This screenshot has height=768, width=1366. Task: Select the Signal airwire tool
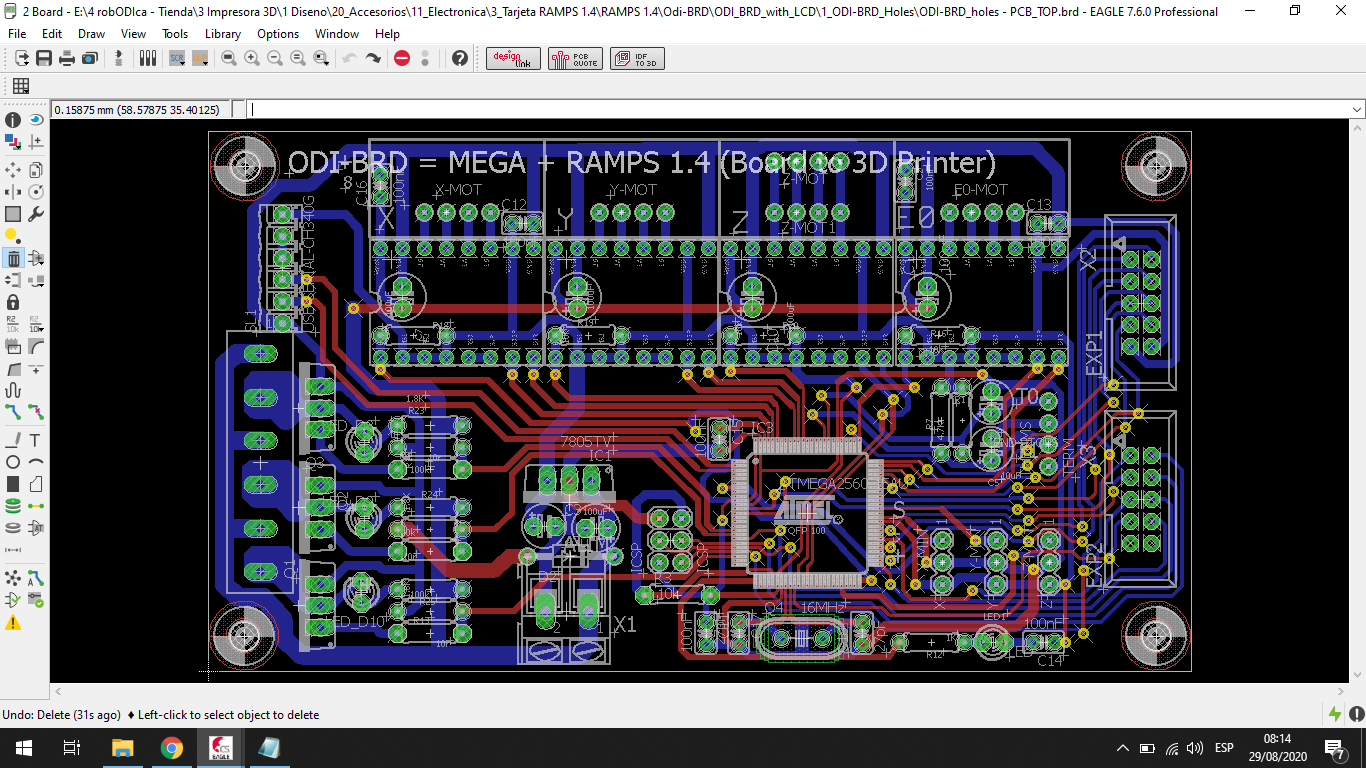click(36, 506)
